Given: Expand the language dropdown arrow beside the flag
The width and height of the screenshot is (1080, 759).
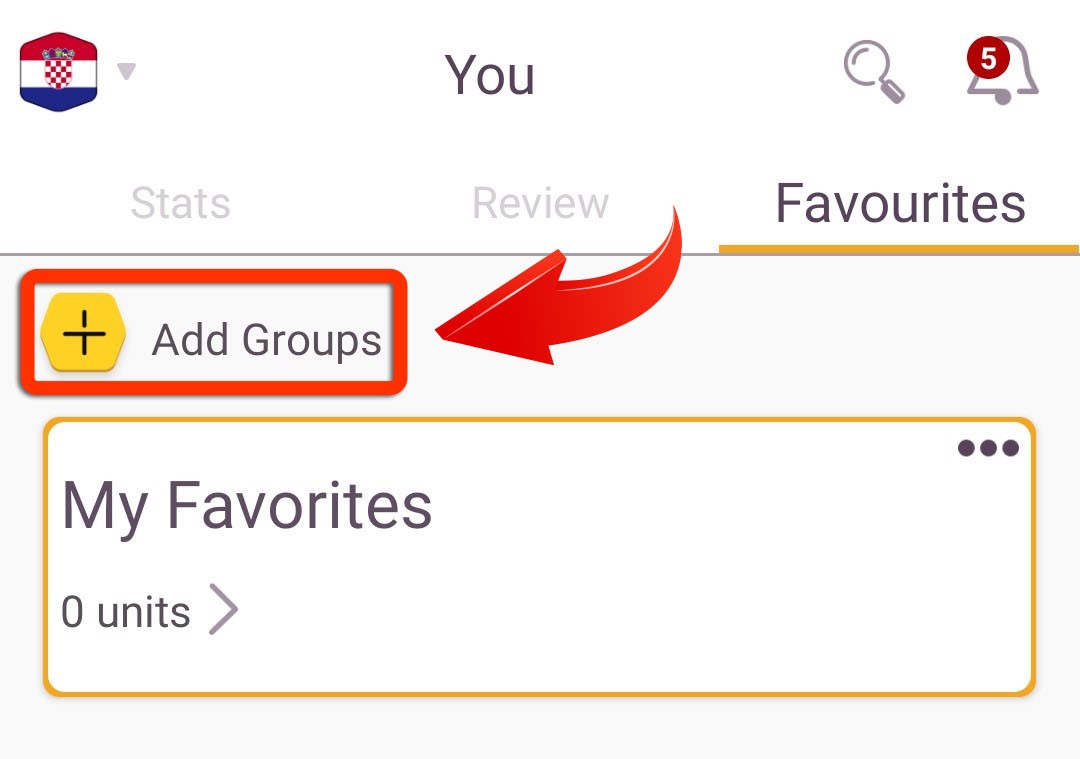Looking at the screenshot, I should (x=126, y=71).
